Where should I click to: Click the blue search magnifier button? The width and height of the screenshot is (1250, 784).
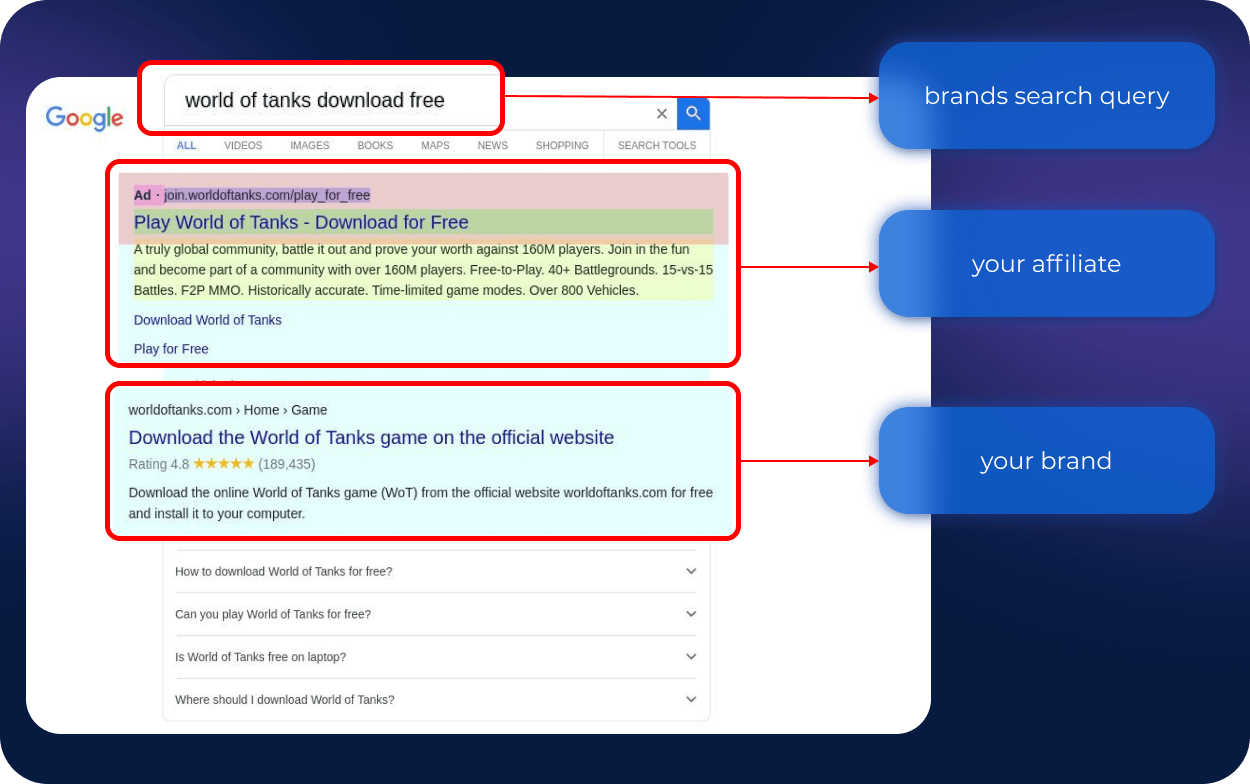(693, 114)
